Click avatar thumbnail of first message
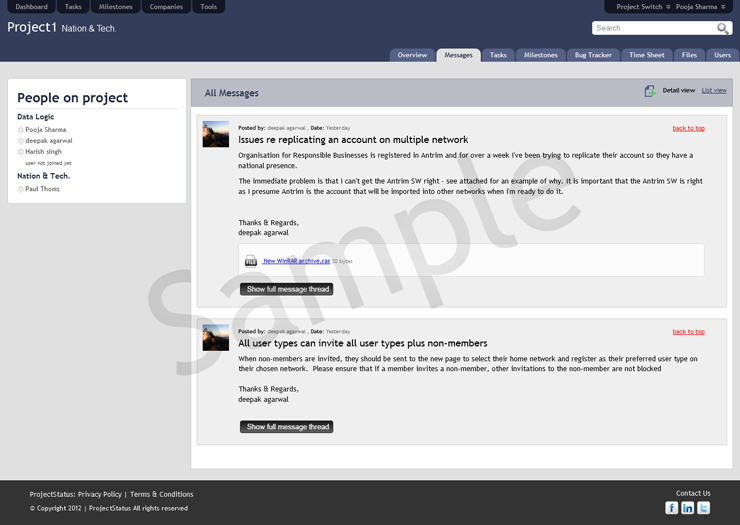The height and width of the screenshot is (525, 740). (x=215, y=135)
